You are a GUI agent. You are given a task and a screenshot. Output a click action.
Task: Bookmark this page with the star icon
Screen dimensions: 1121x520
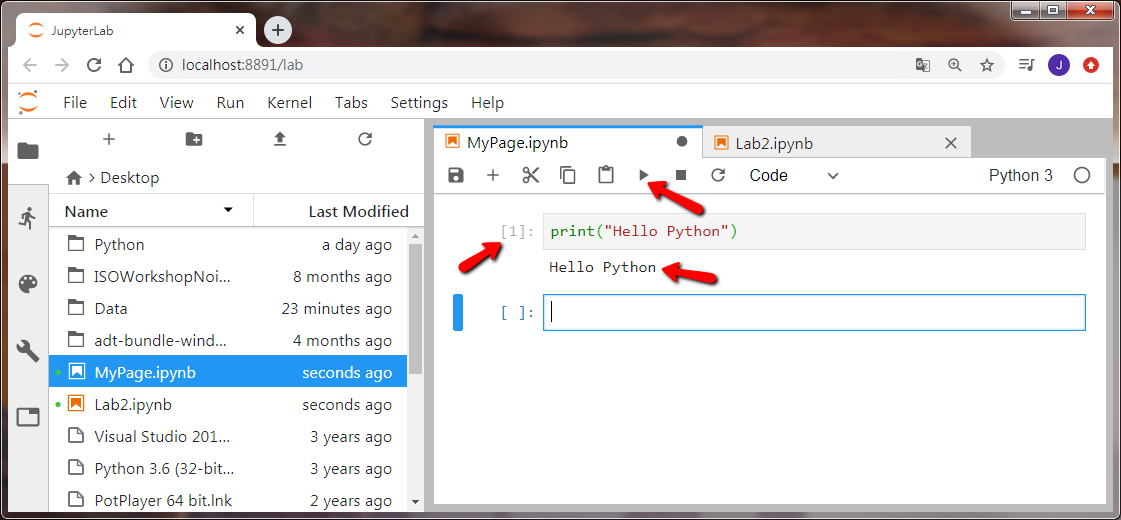pos(987,65)
